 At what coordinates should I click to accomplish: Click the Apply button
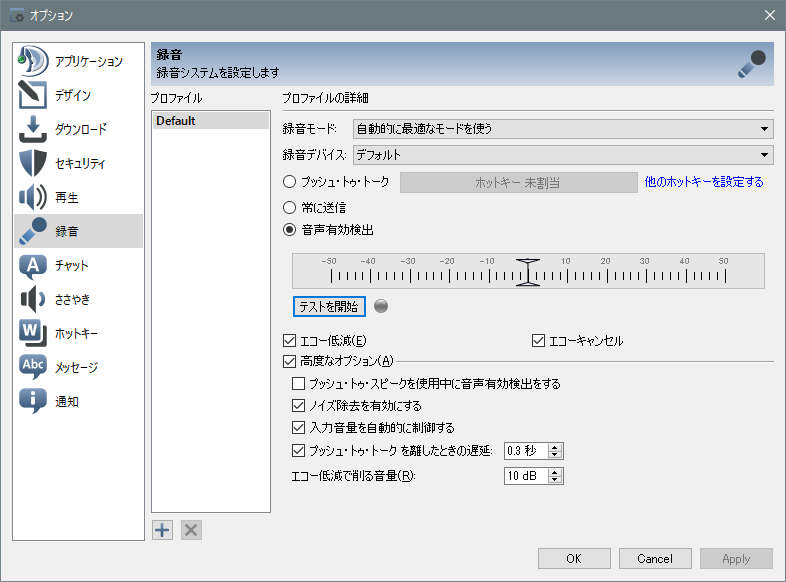click(x=736, y=558)
